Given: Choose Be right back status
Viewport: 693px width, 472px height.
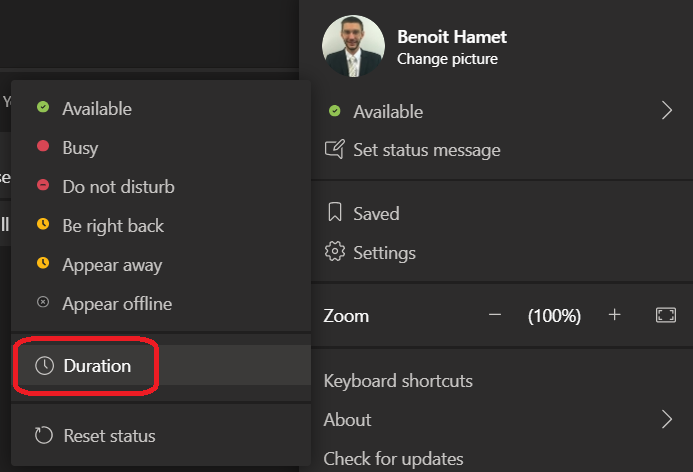Looking at the screenshot, I should click(113, 226).
